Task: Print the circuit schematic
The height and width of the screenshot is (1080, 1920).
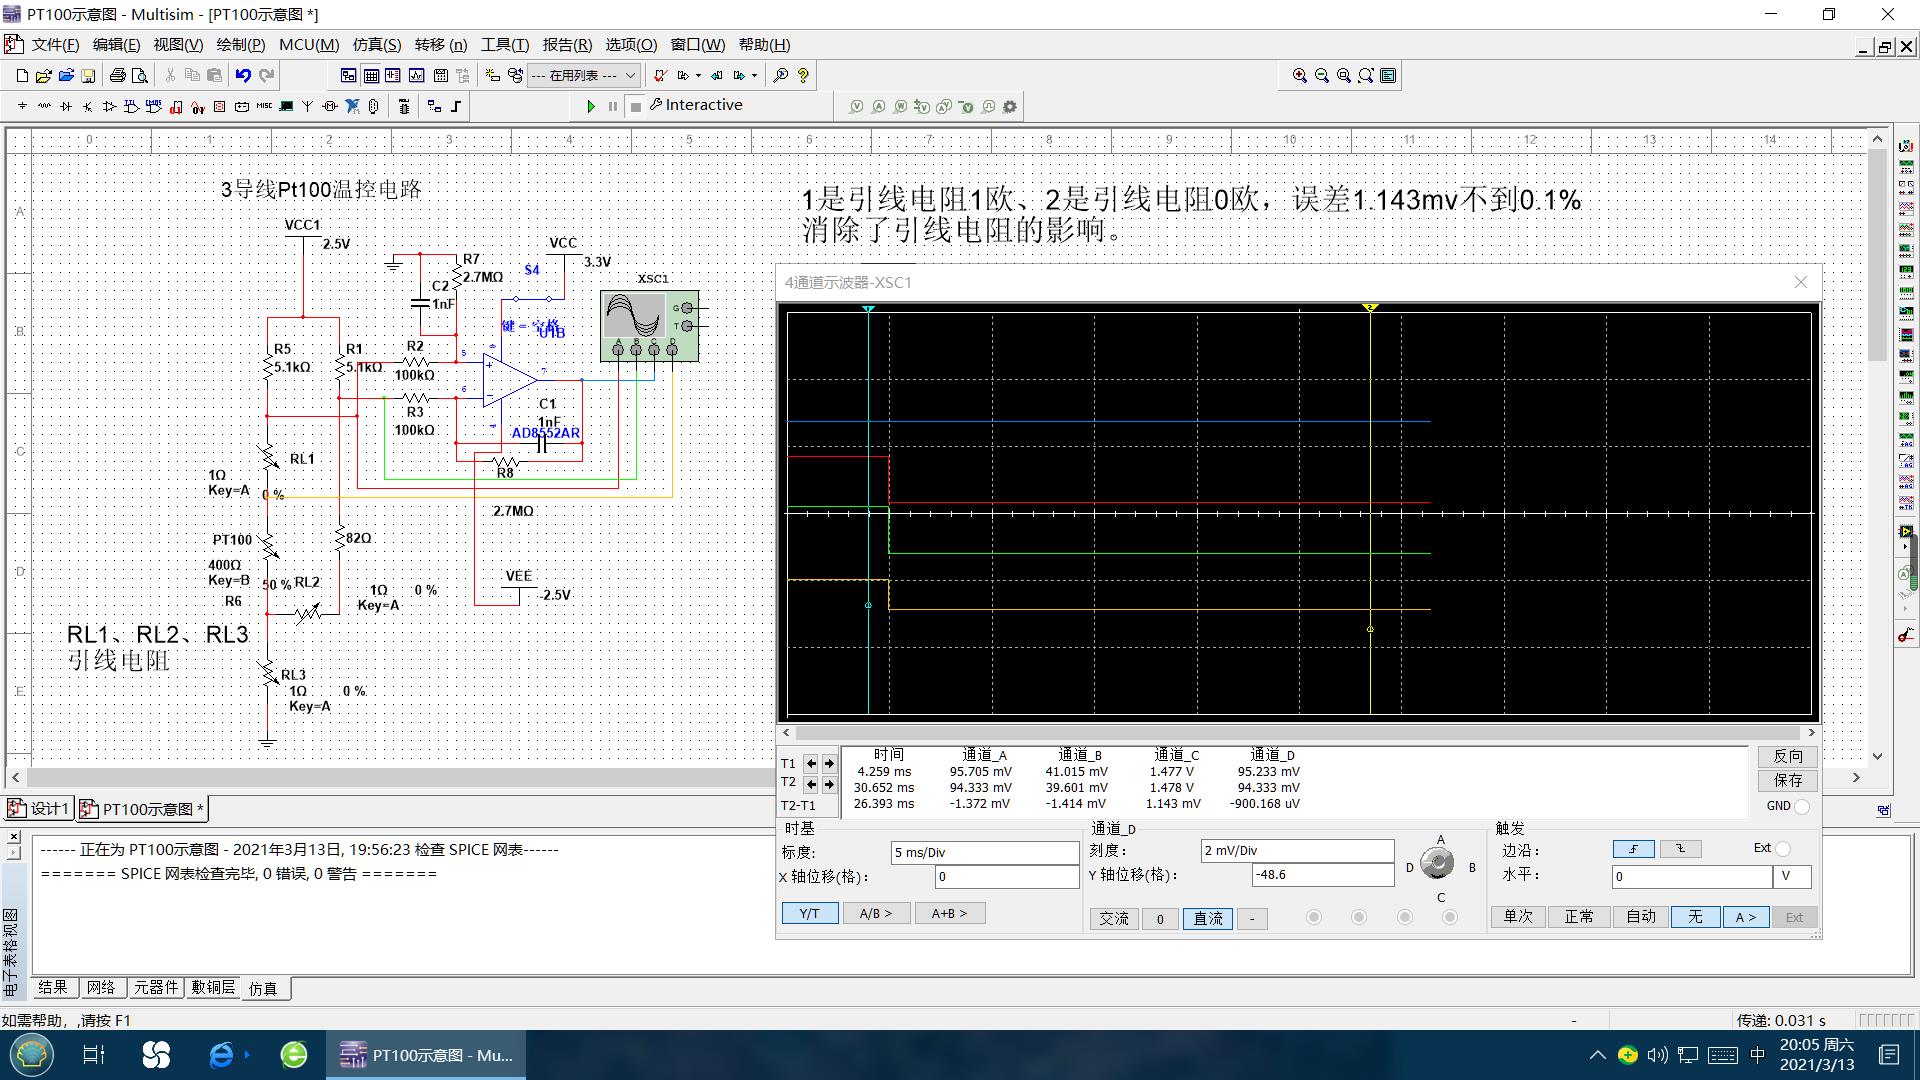Action: 118,75
